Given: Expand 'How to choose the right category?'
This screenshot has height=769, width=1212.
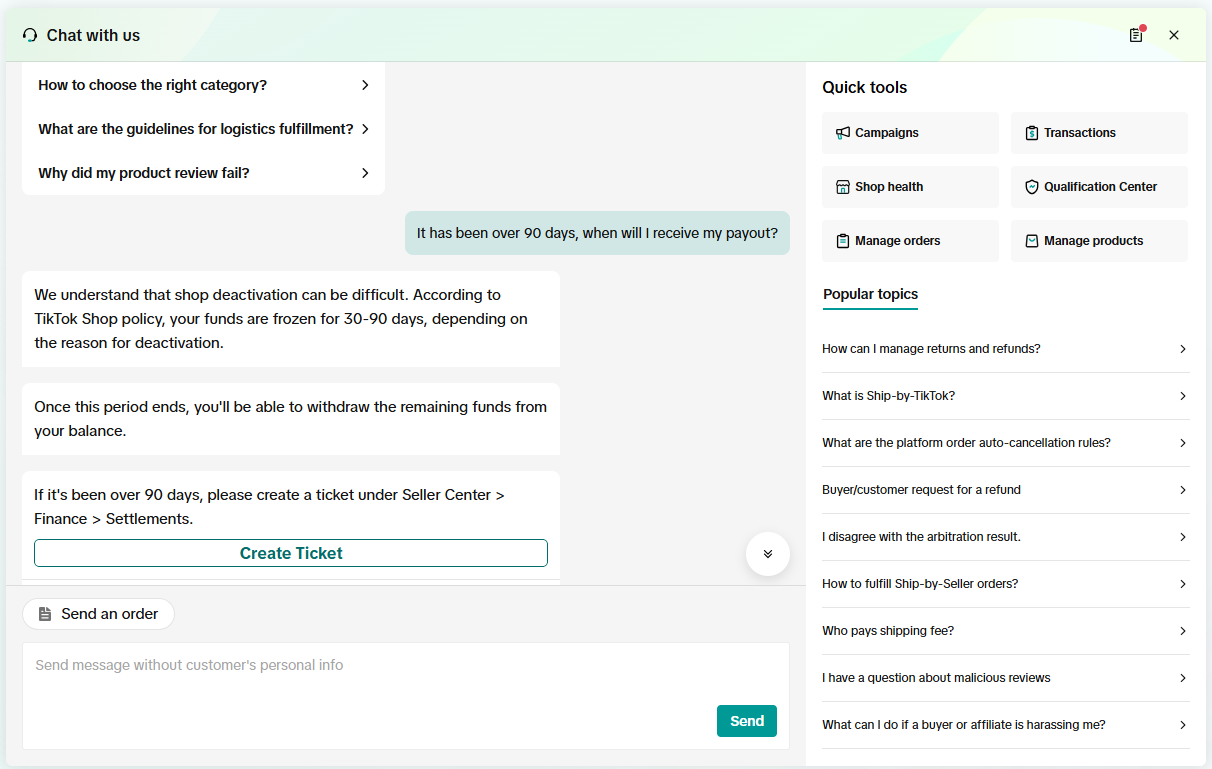Looking at the screenshot, I should pos(203,85).
